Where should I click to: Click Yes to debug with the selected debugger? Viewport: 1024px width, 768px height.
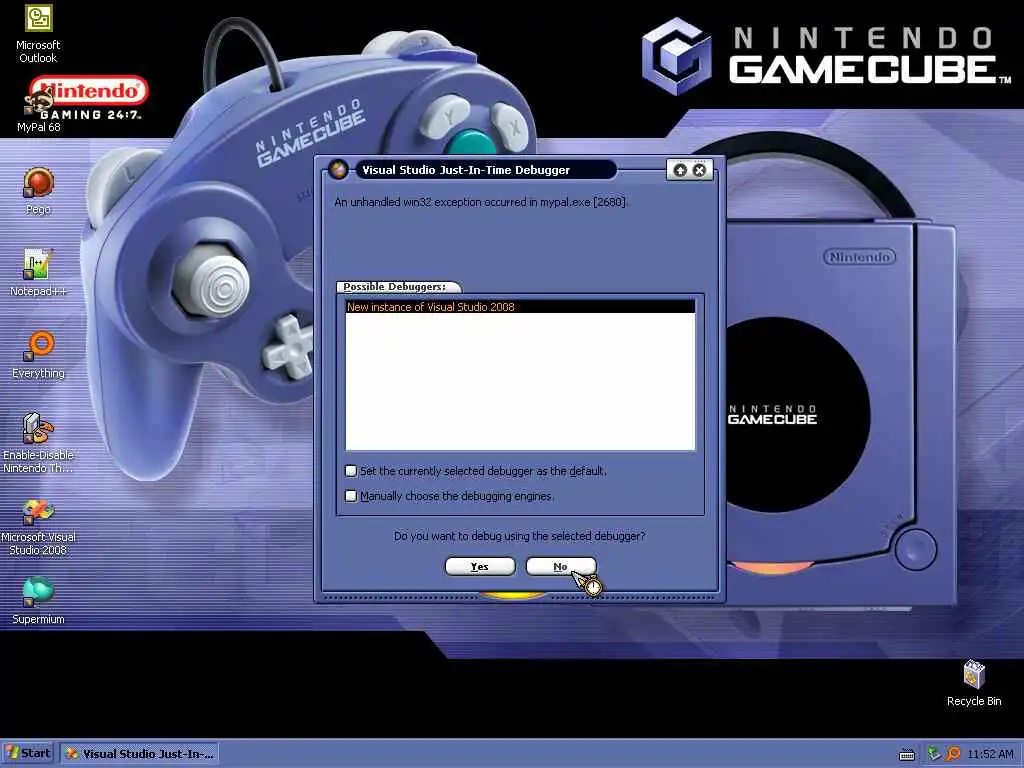(480, 566)
